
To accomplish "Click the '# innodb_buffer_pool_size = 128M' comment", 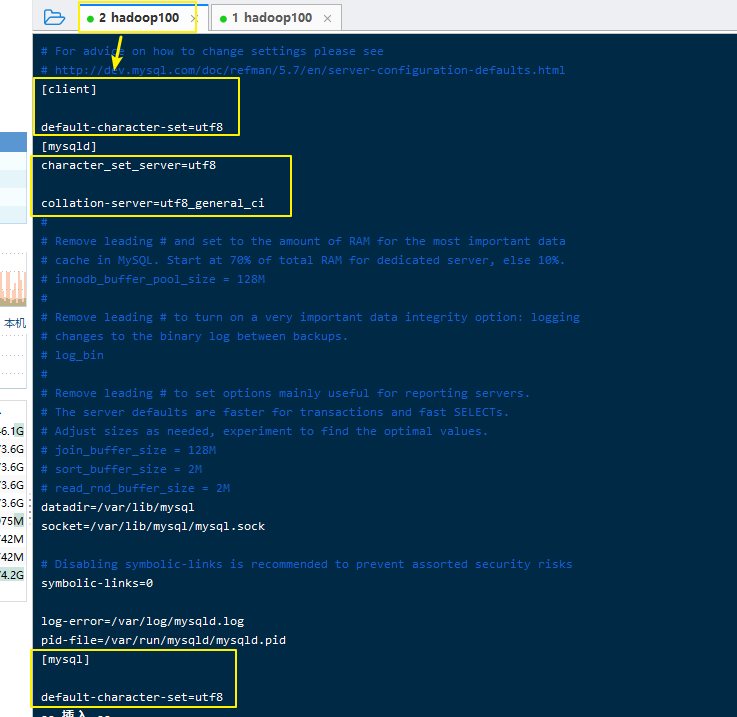I will [x=153, y=279].
